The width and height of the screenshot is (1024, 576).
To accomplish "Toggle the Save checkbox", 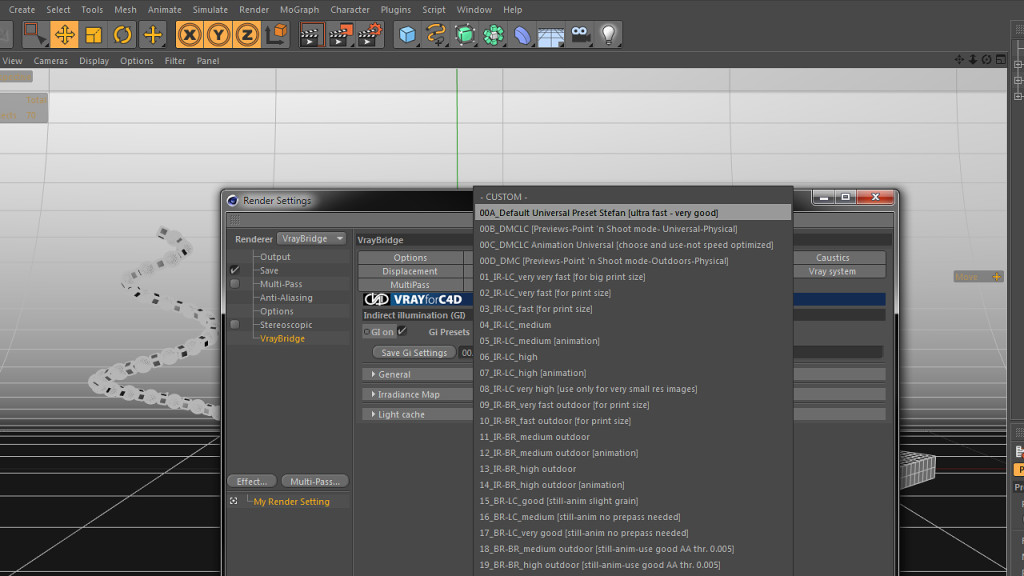I will 234,270.
